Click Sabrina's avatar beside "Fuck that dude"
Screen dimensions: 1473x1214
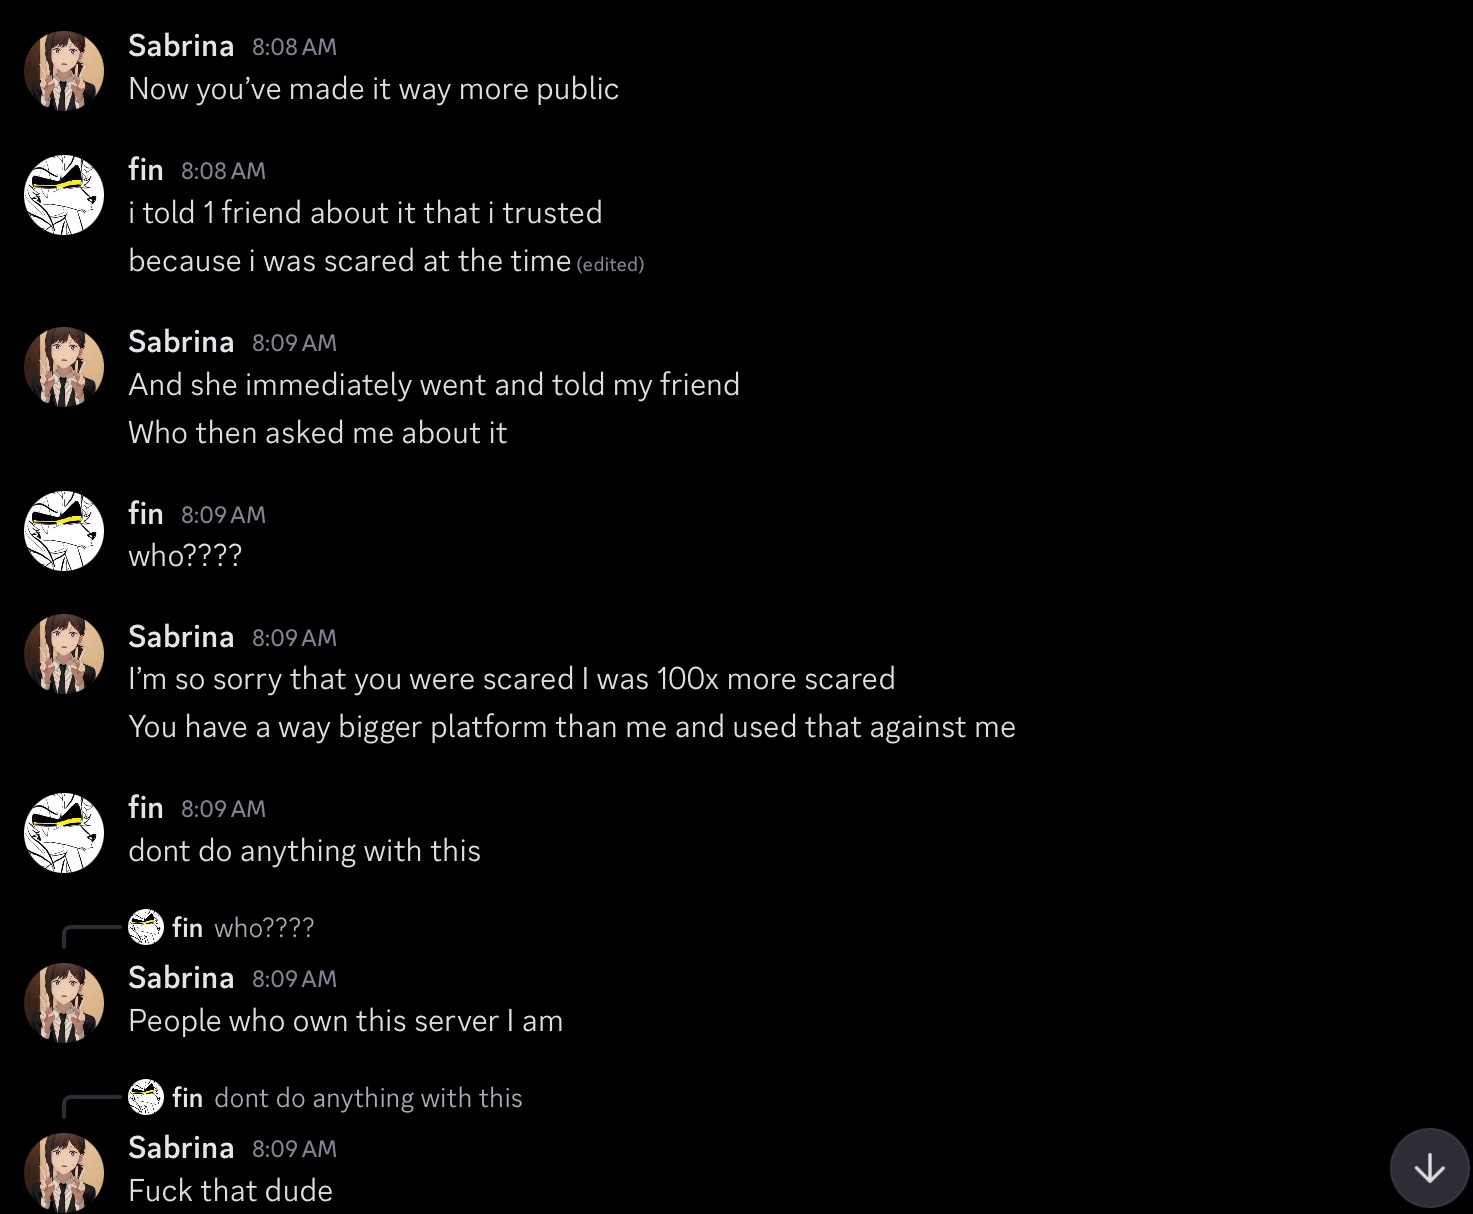click(64, 1172)
